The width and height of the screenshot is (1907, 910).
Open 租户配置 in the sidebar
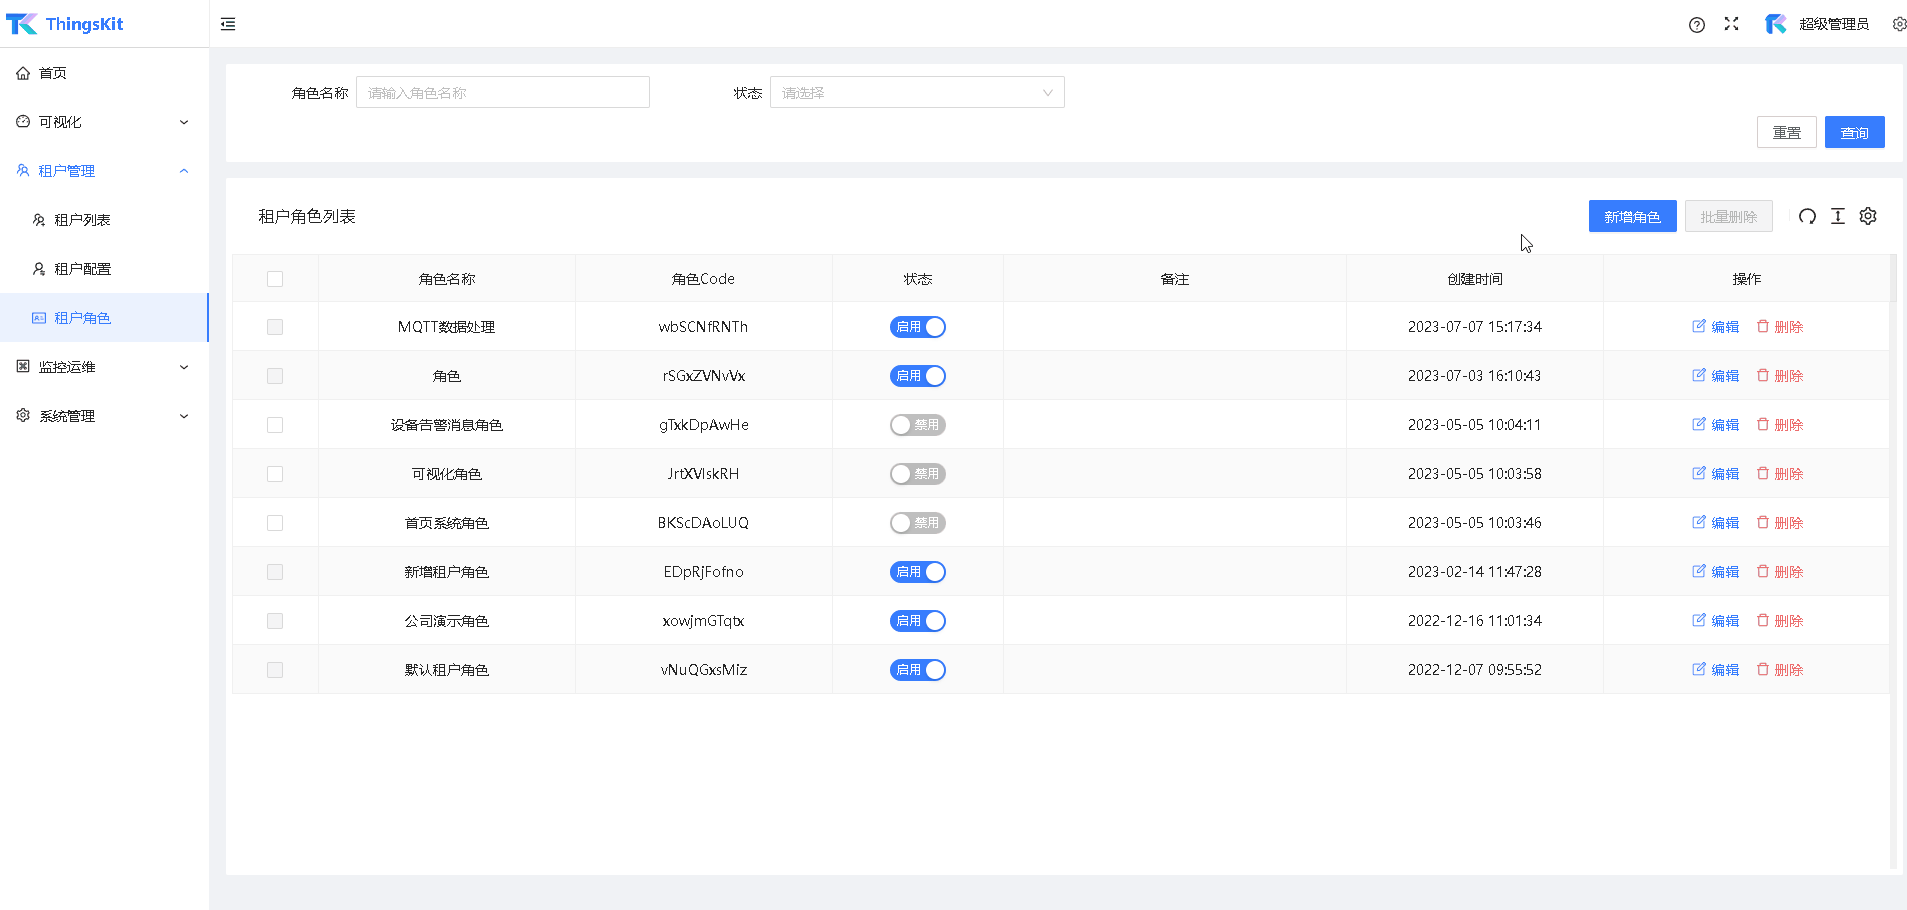coord(82,269)
